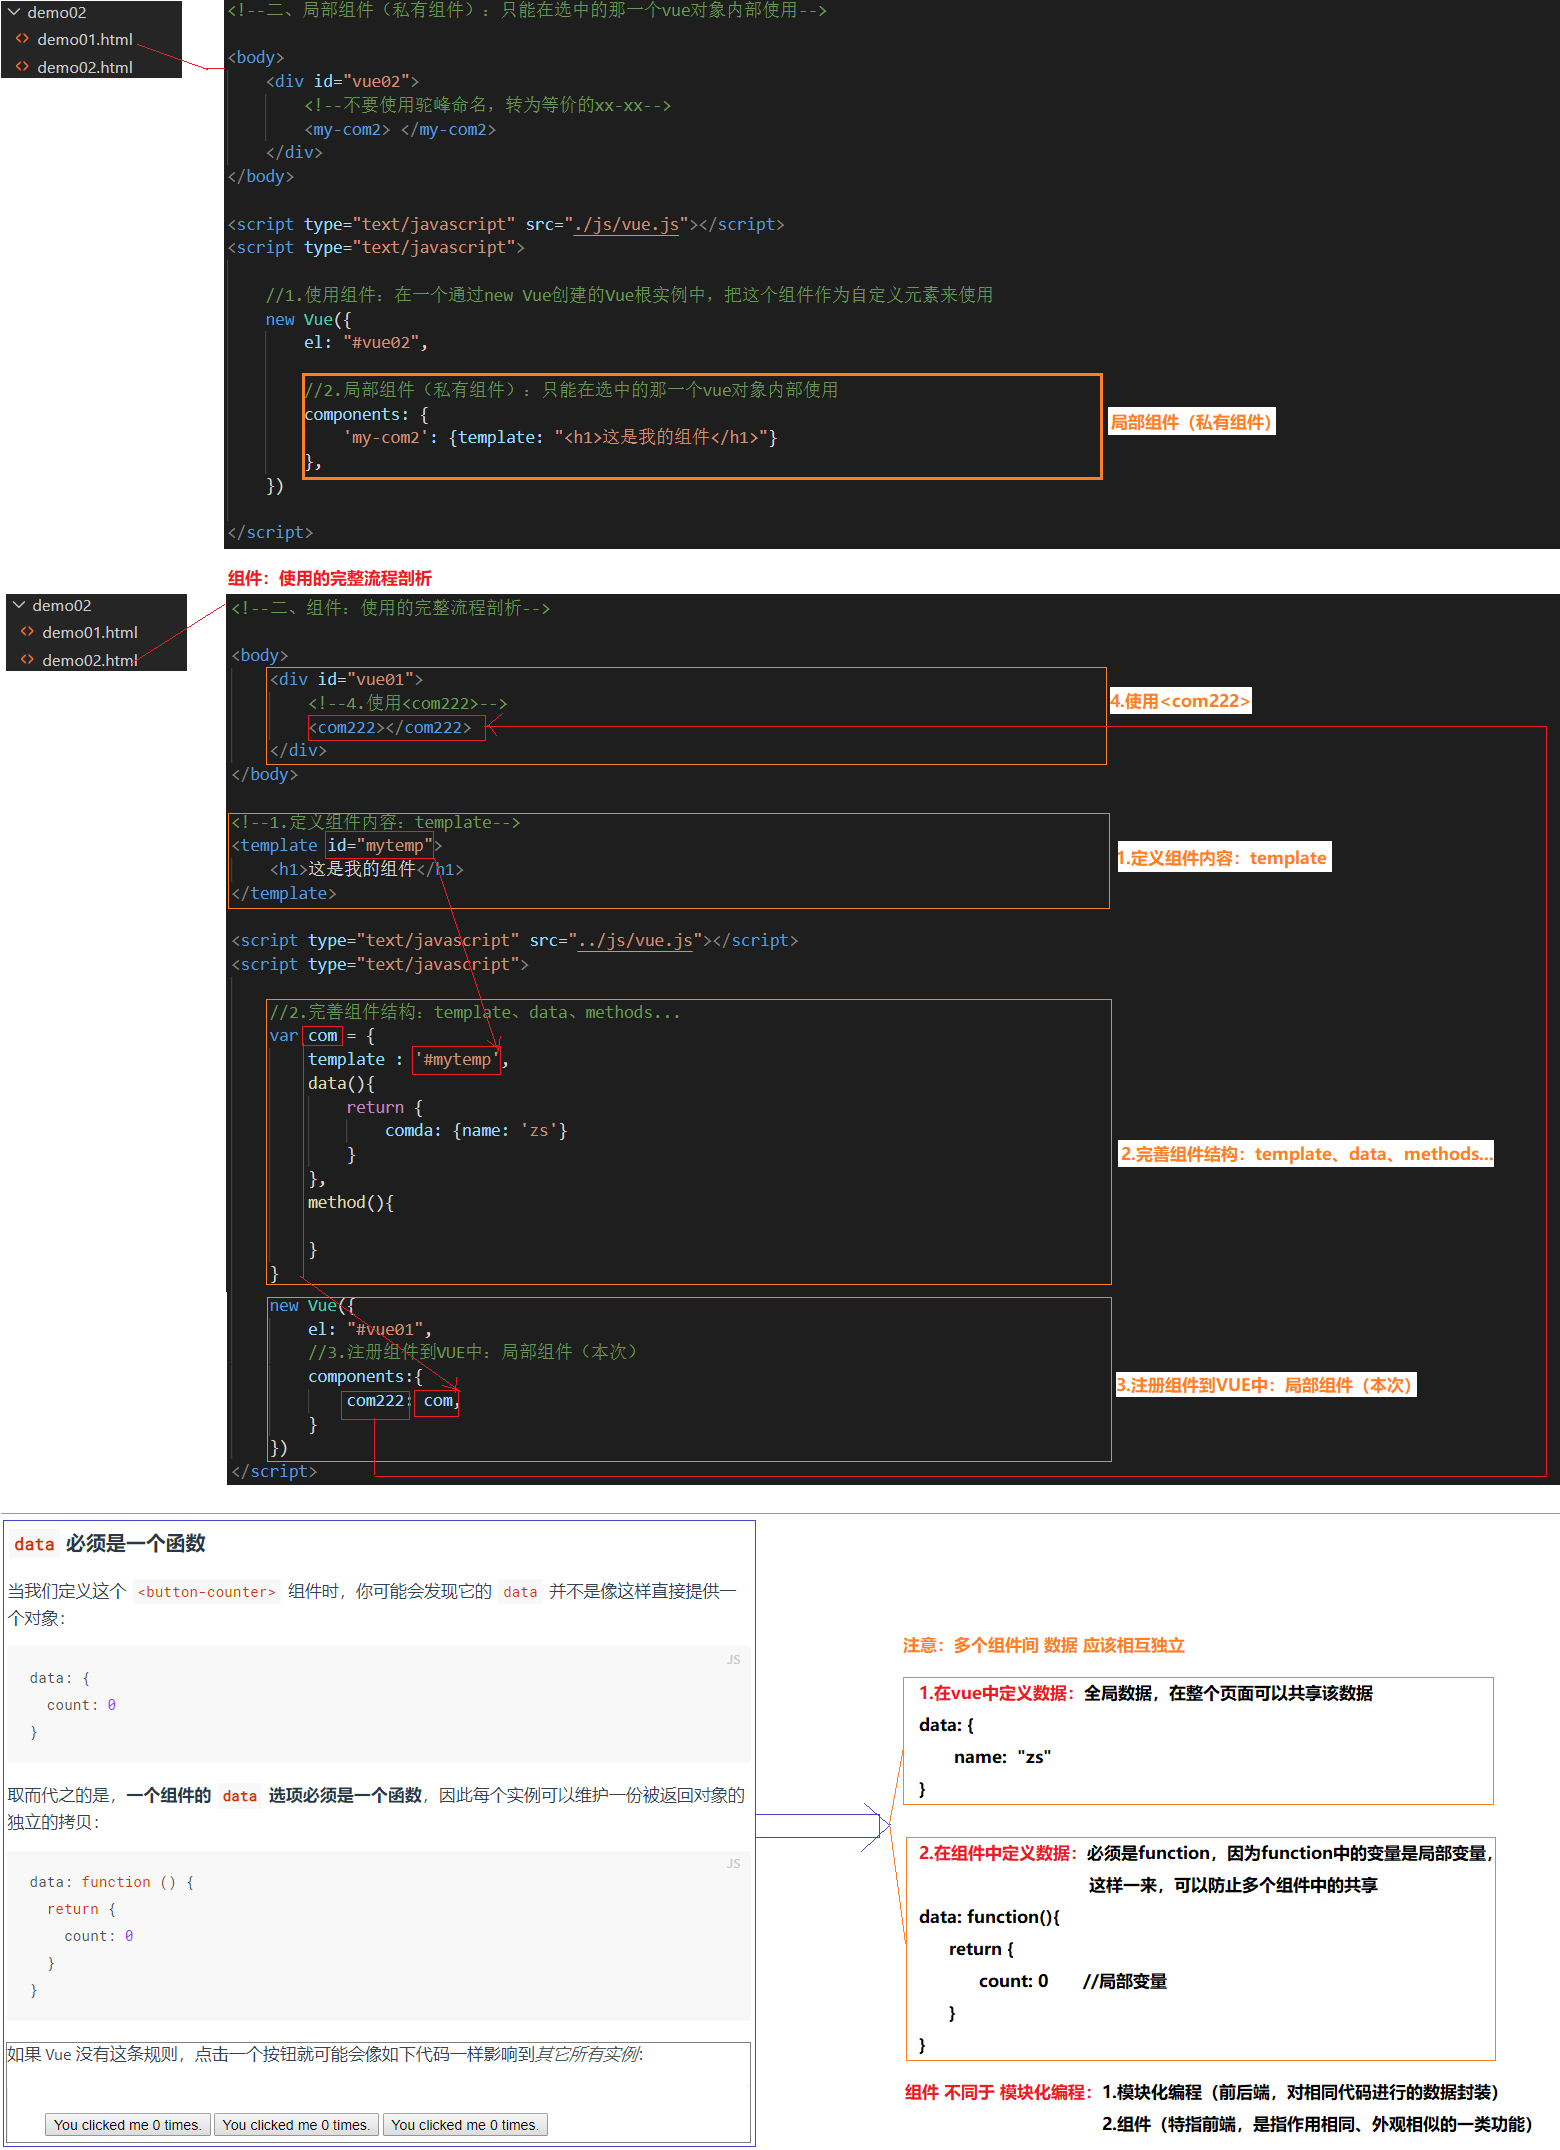
Task: Follow the underlined ../js/vue.js script path
Action: [x=635, y=940]
